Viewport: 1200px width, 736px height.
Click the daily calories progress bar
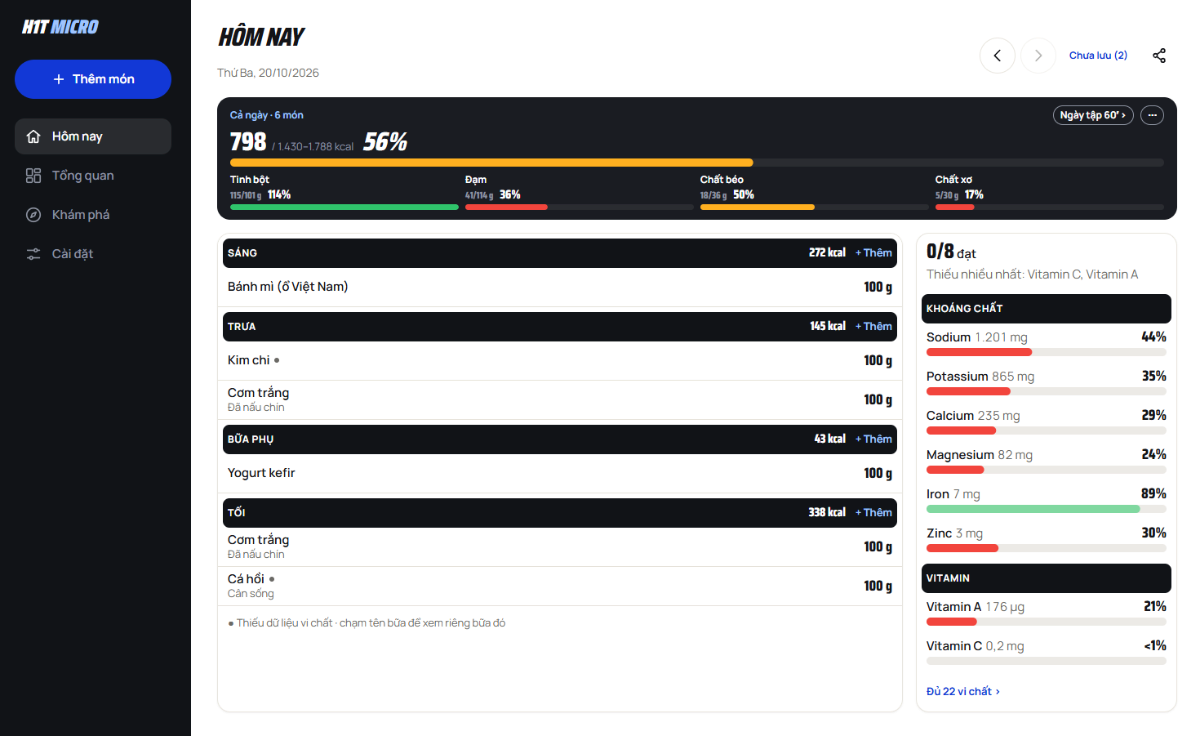697,162
